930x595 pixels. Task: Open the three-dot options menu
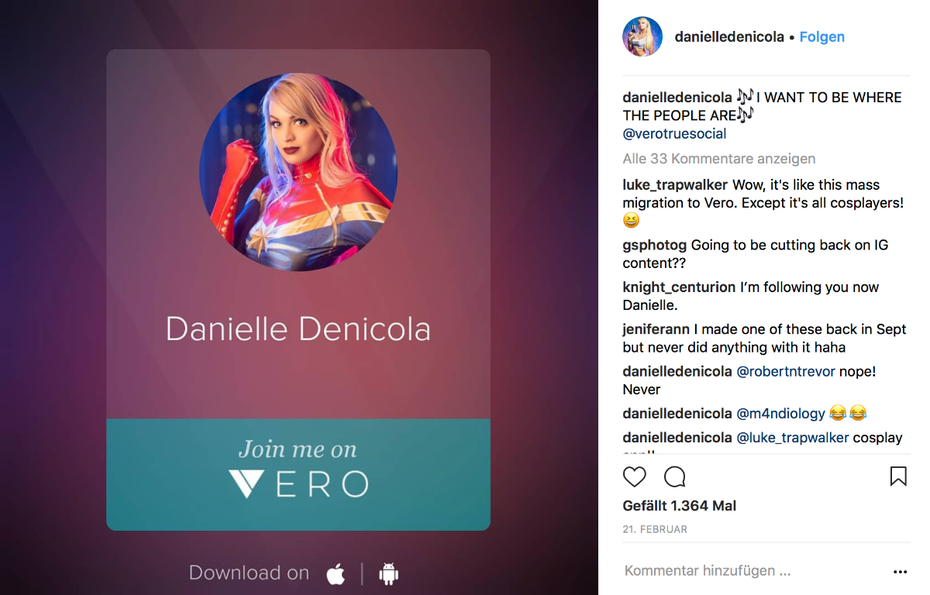tap(900, 572)
